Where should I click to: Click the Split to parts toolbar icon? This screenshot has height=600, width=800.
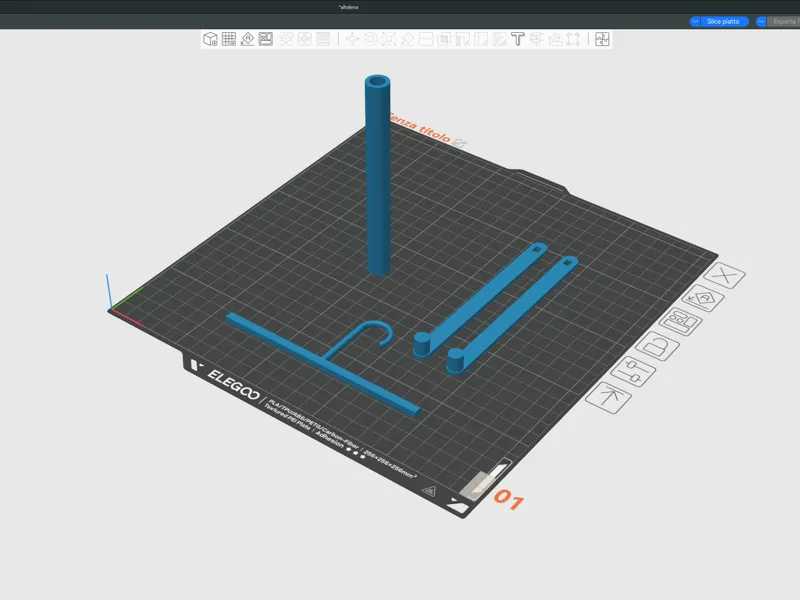[x=305, y=39]
